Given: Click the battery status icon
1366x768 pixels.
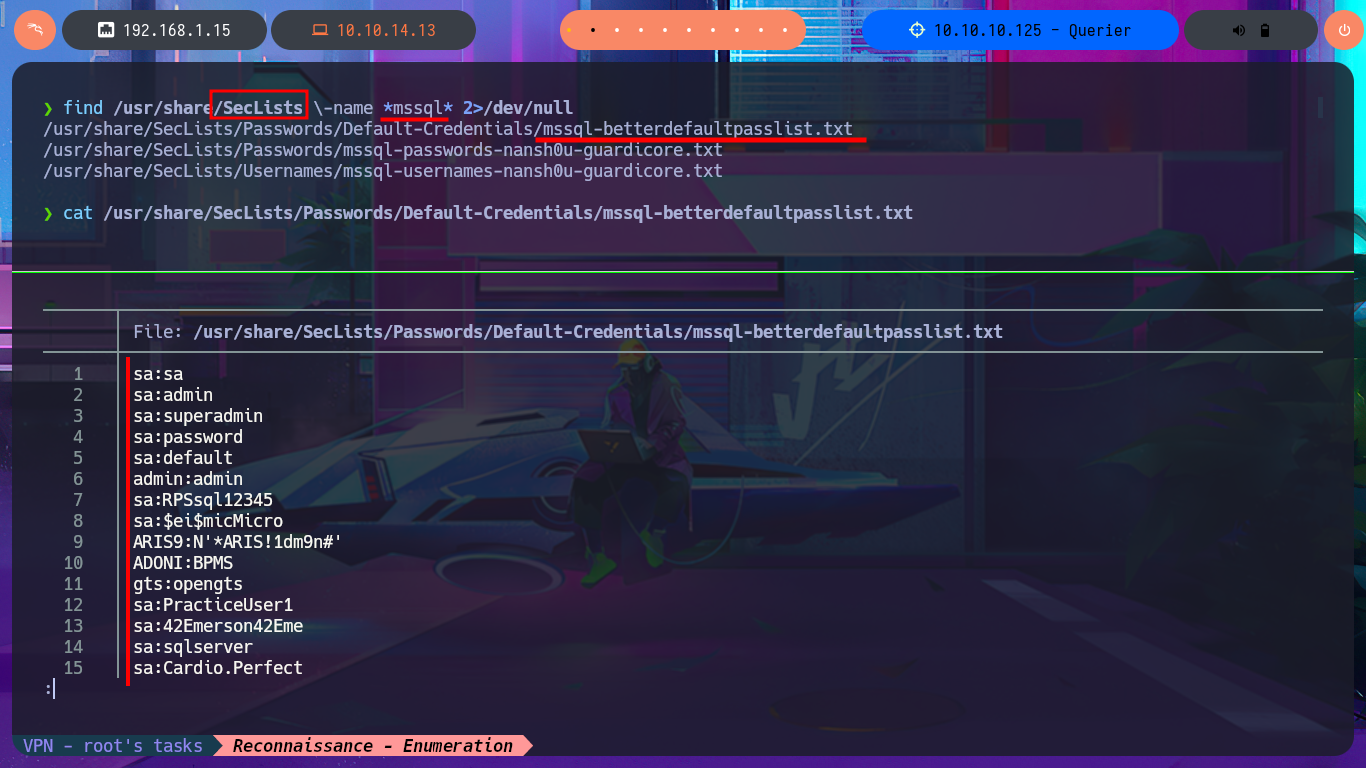Looking at the screenshot, I should click(x=1265, y=30).
